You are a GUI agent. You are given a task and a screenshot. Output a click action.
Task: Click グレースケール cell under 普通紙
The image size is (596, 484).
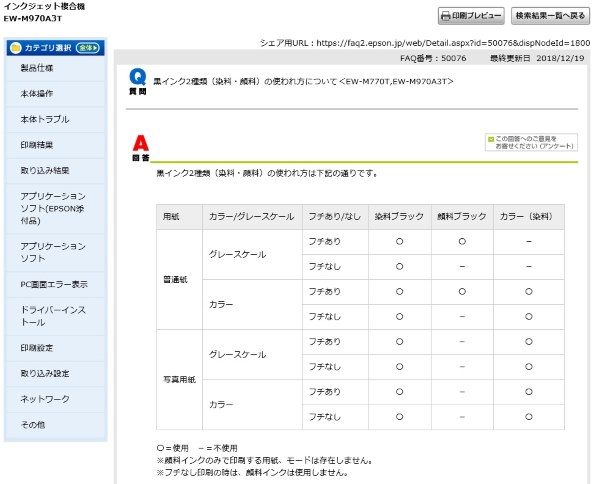click(252, 254)
